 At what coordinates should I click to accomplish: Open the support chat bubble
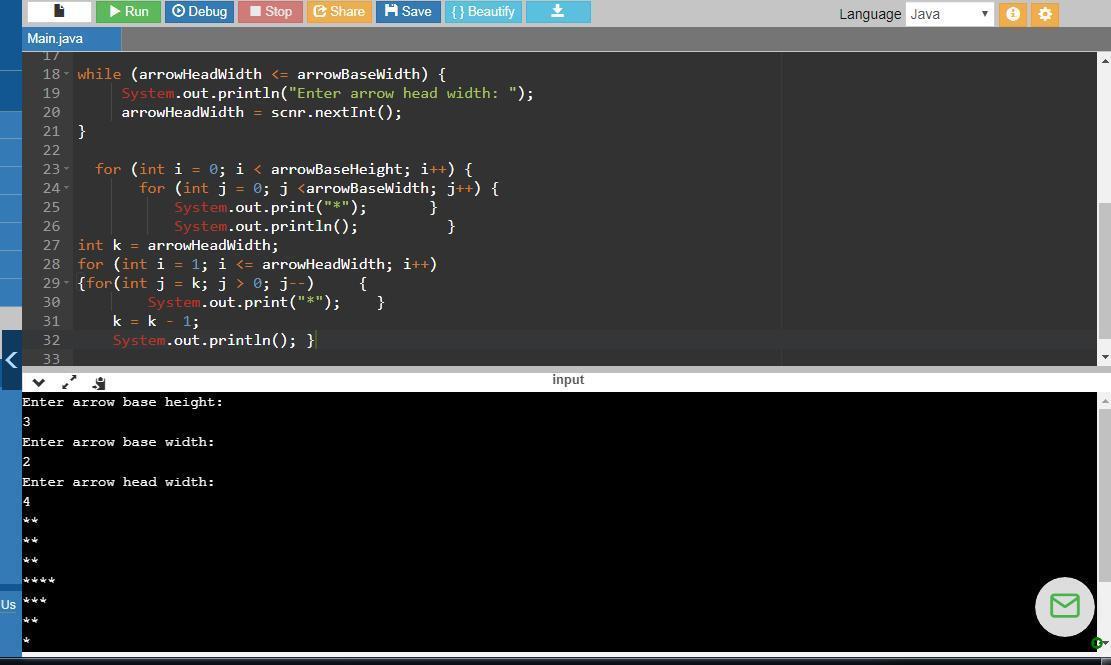tap(1063, 606)
